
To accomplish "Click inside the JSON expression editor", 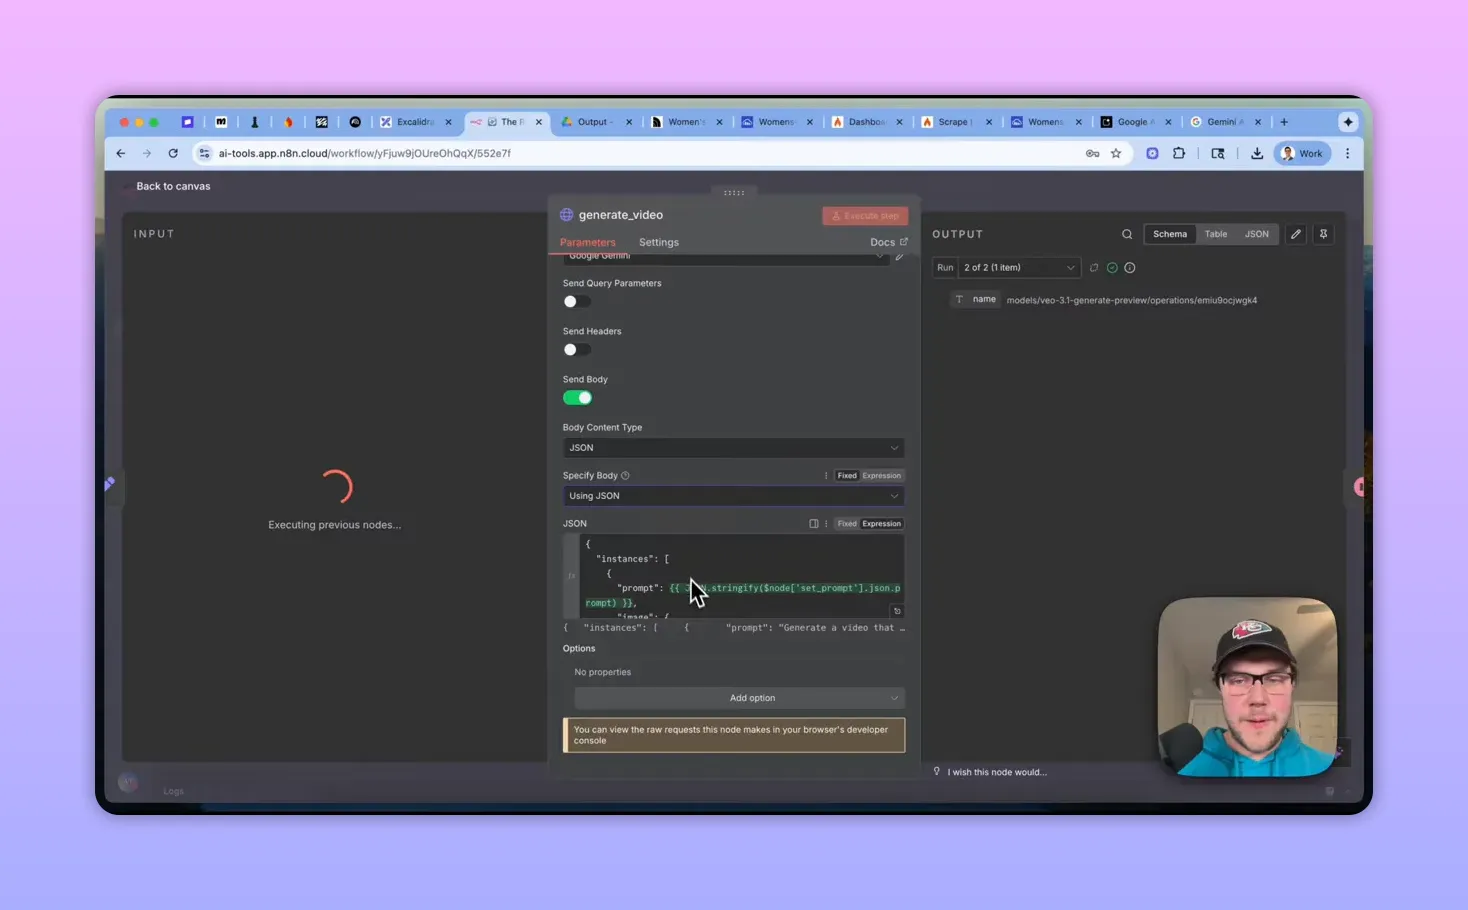I will (740, 576).
